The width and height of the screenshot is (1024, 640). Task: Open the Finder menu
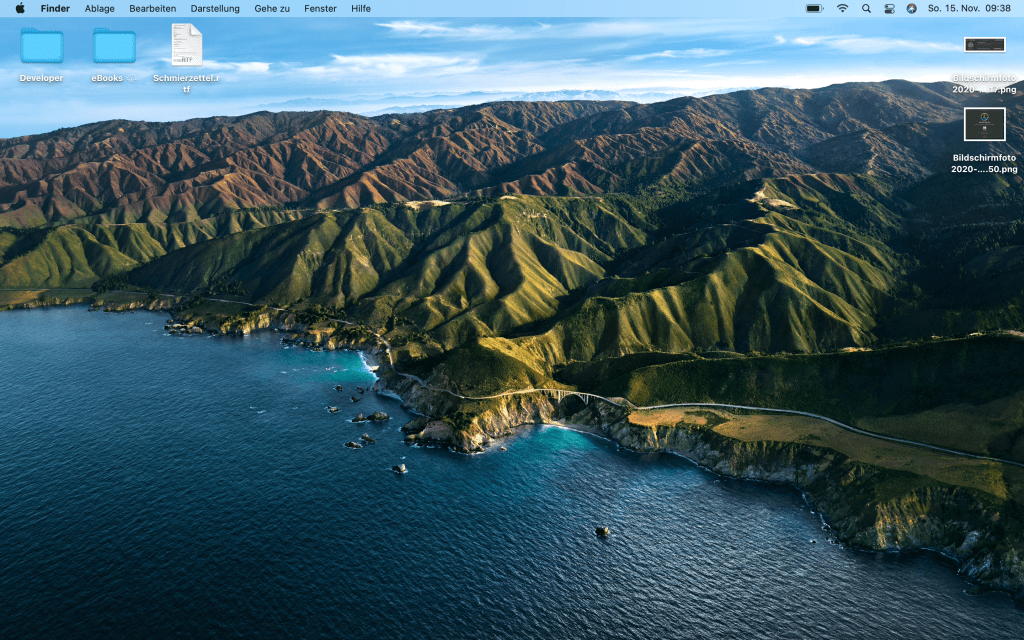pyautogui.click(x=55, y=8)
